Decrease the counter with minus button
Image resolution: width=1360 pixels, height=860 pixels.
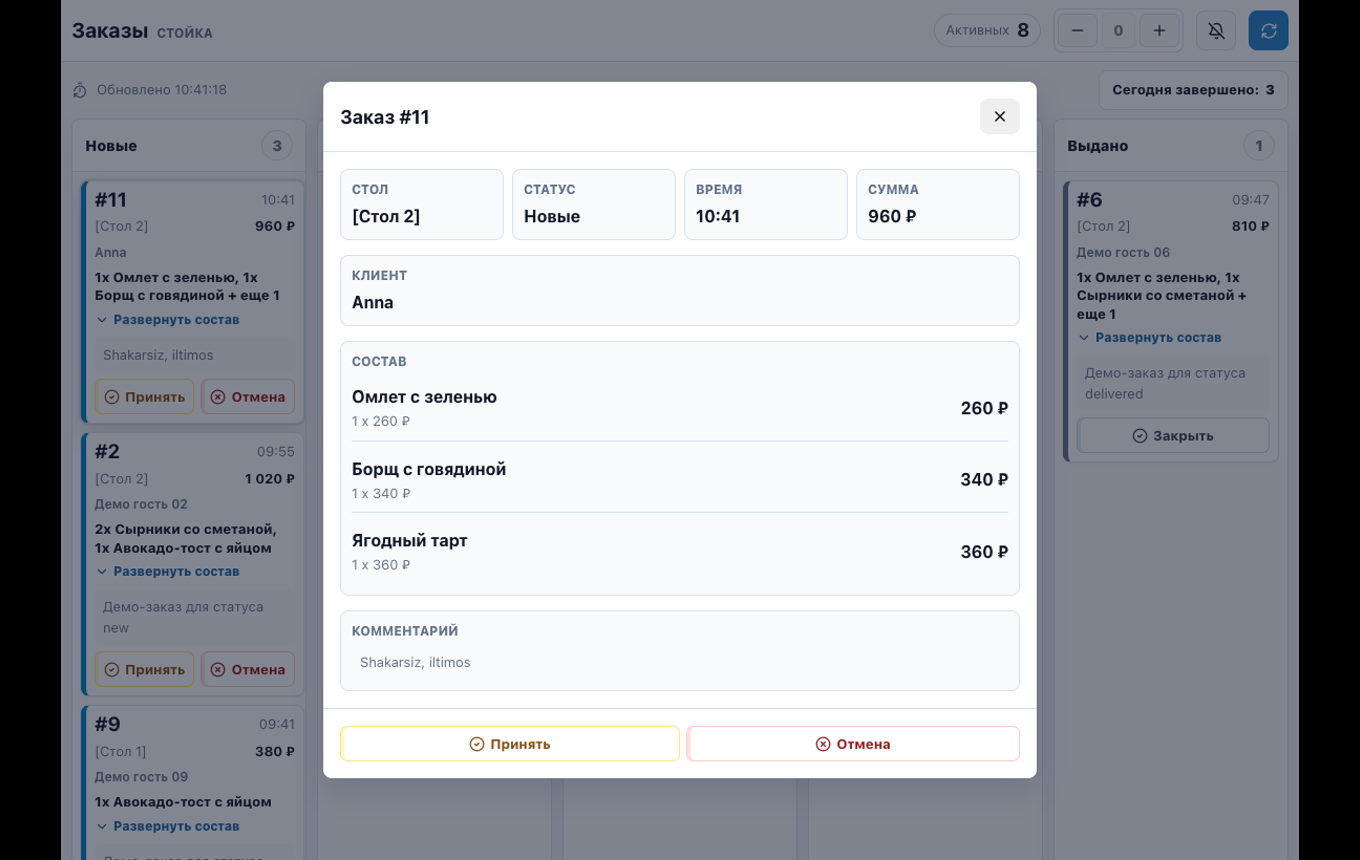coord(1077,31)
